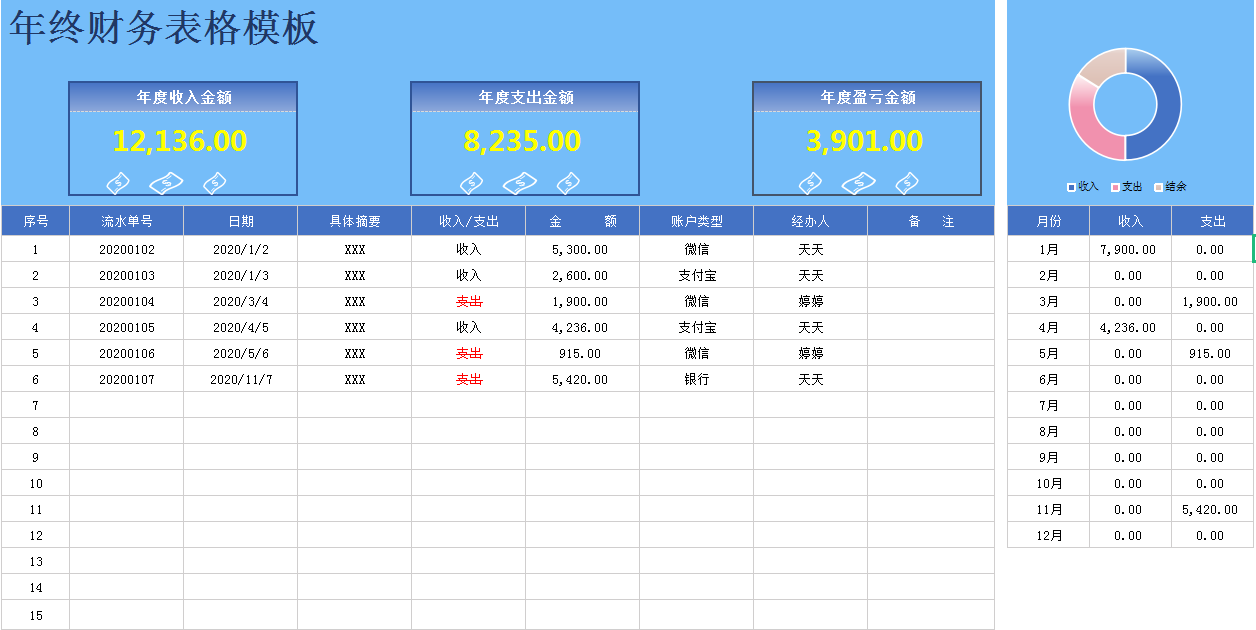Click the 915.00 expense cell for 5月
The height and width of the screenshot is (630, 1256).
pyautogui.click(x=1213, y=353)
